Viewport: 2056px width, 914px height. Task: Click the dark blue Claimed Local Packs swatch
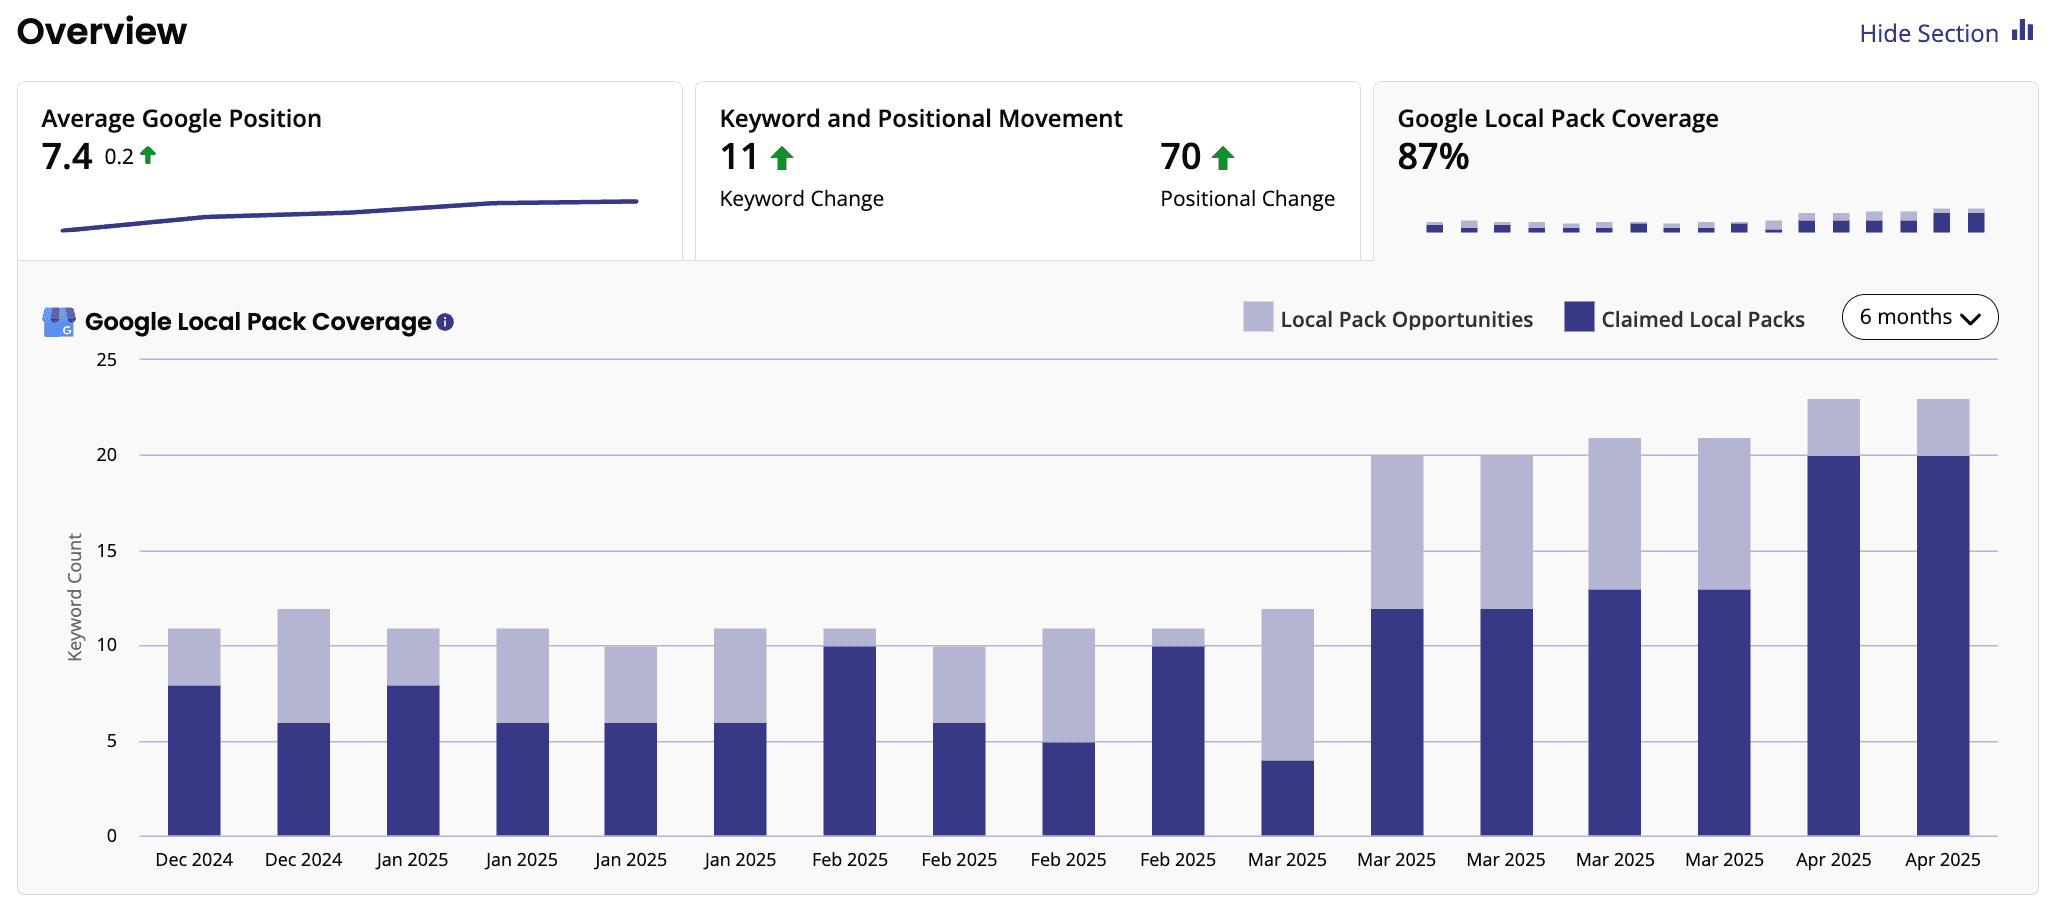point(1579,317)
